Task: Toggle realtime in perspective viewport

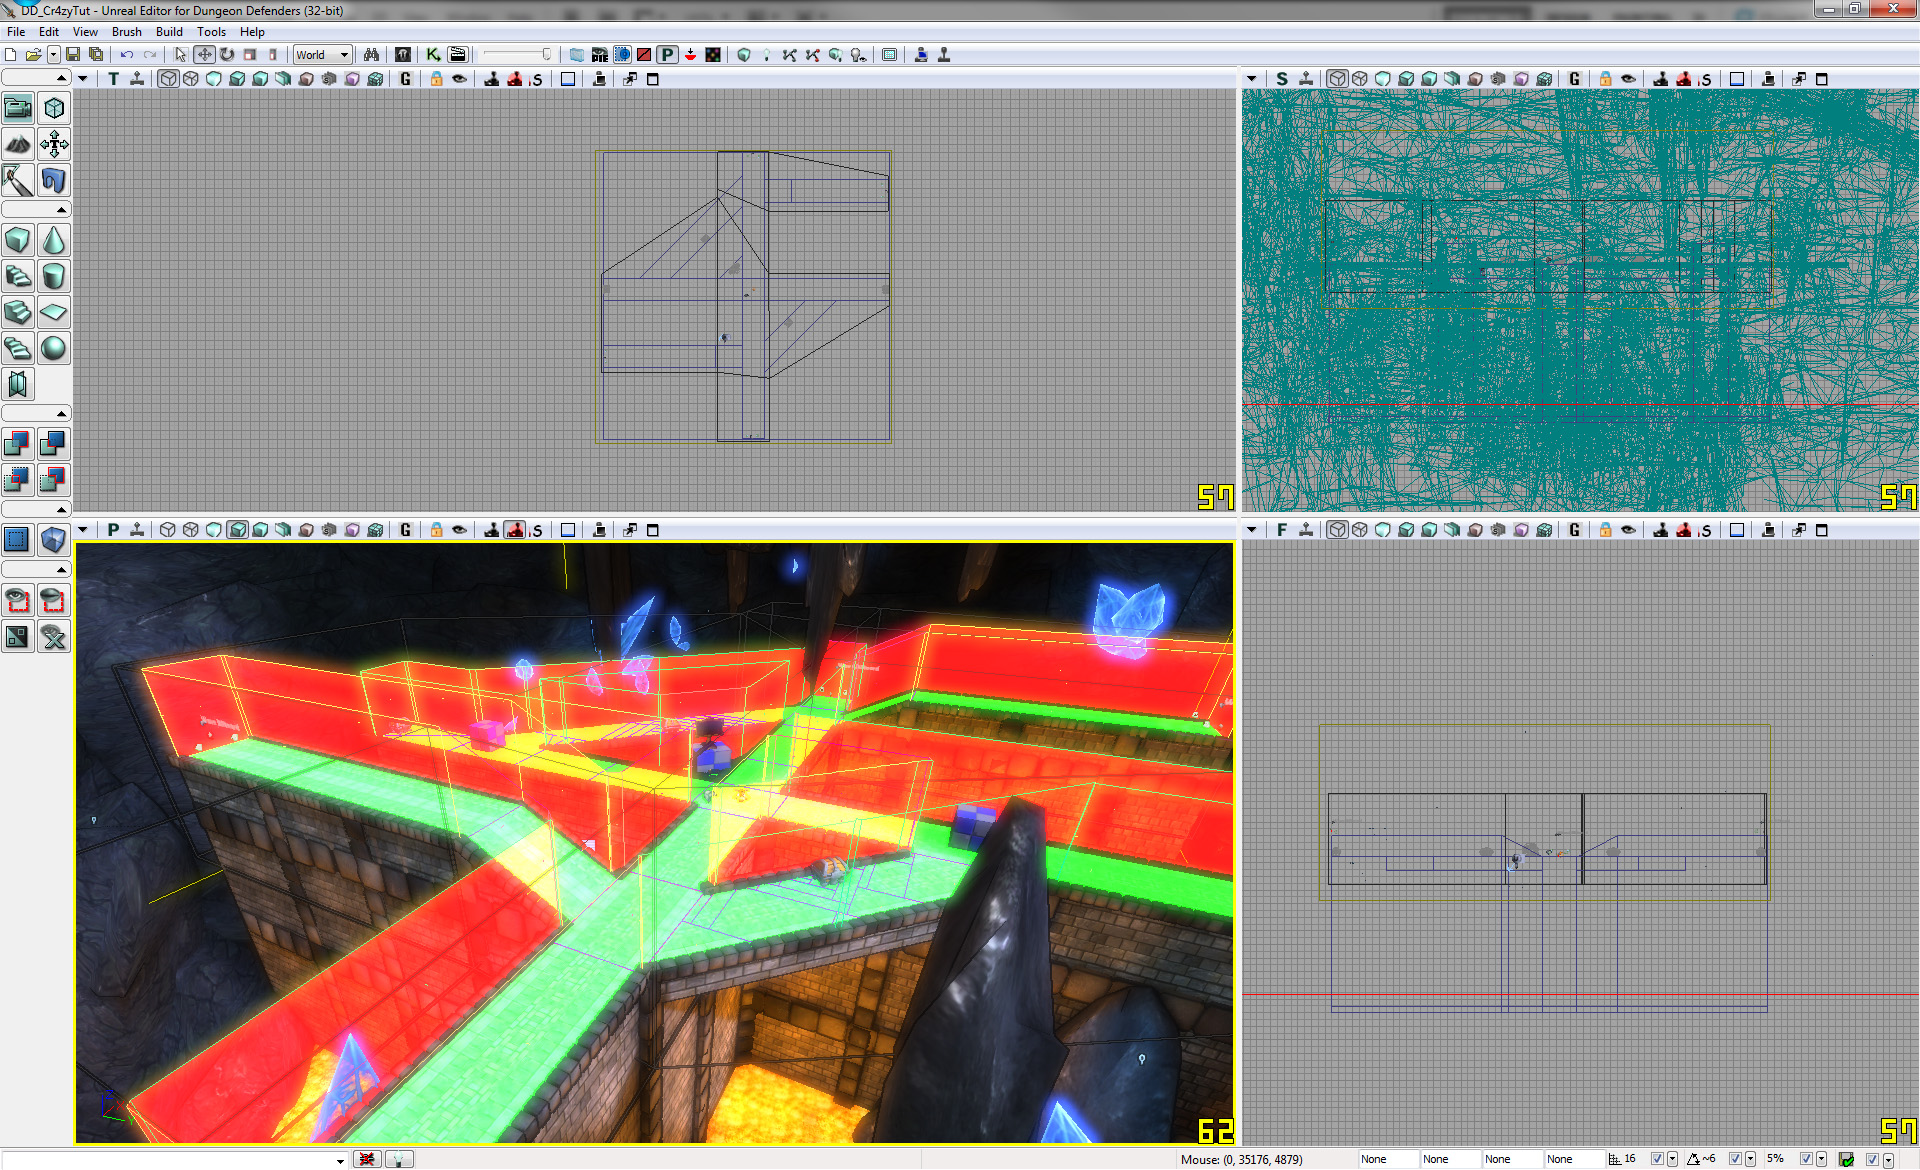Action: coord(137,530)
